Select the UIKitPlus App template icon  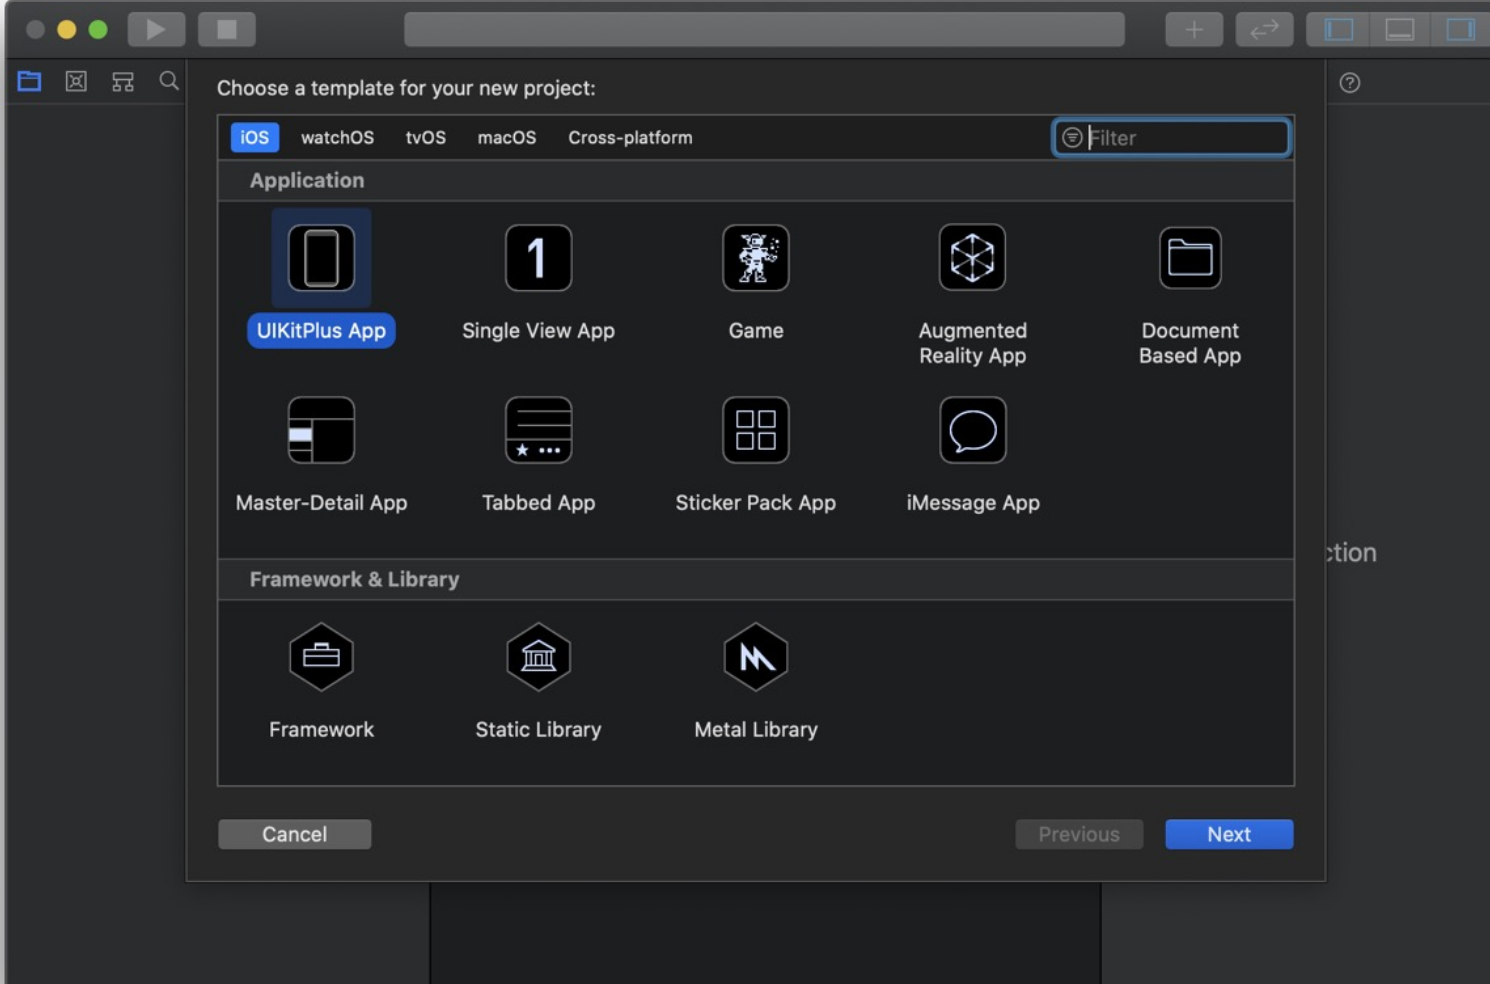[321, 258]
